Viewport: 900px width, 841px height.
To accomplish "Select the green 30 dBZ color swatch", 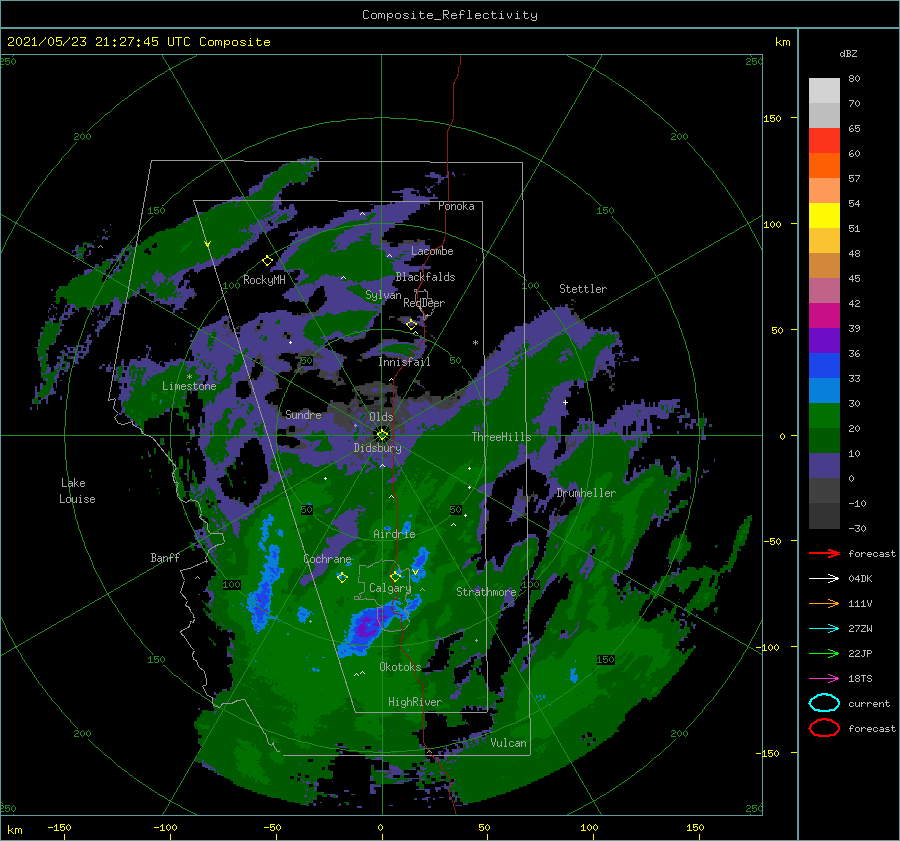I will coord(824,416).
